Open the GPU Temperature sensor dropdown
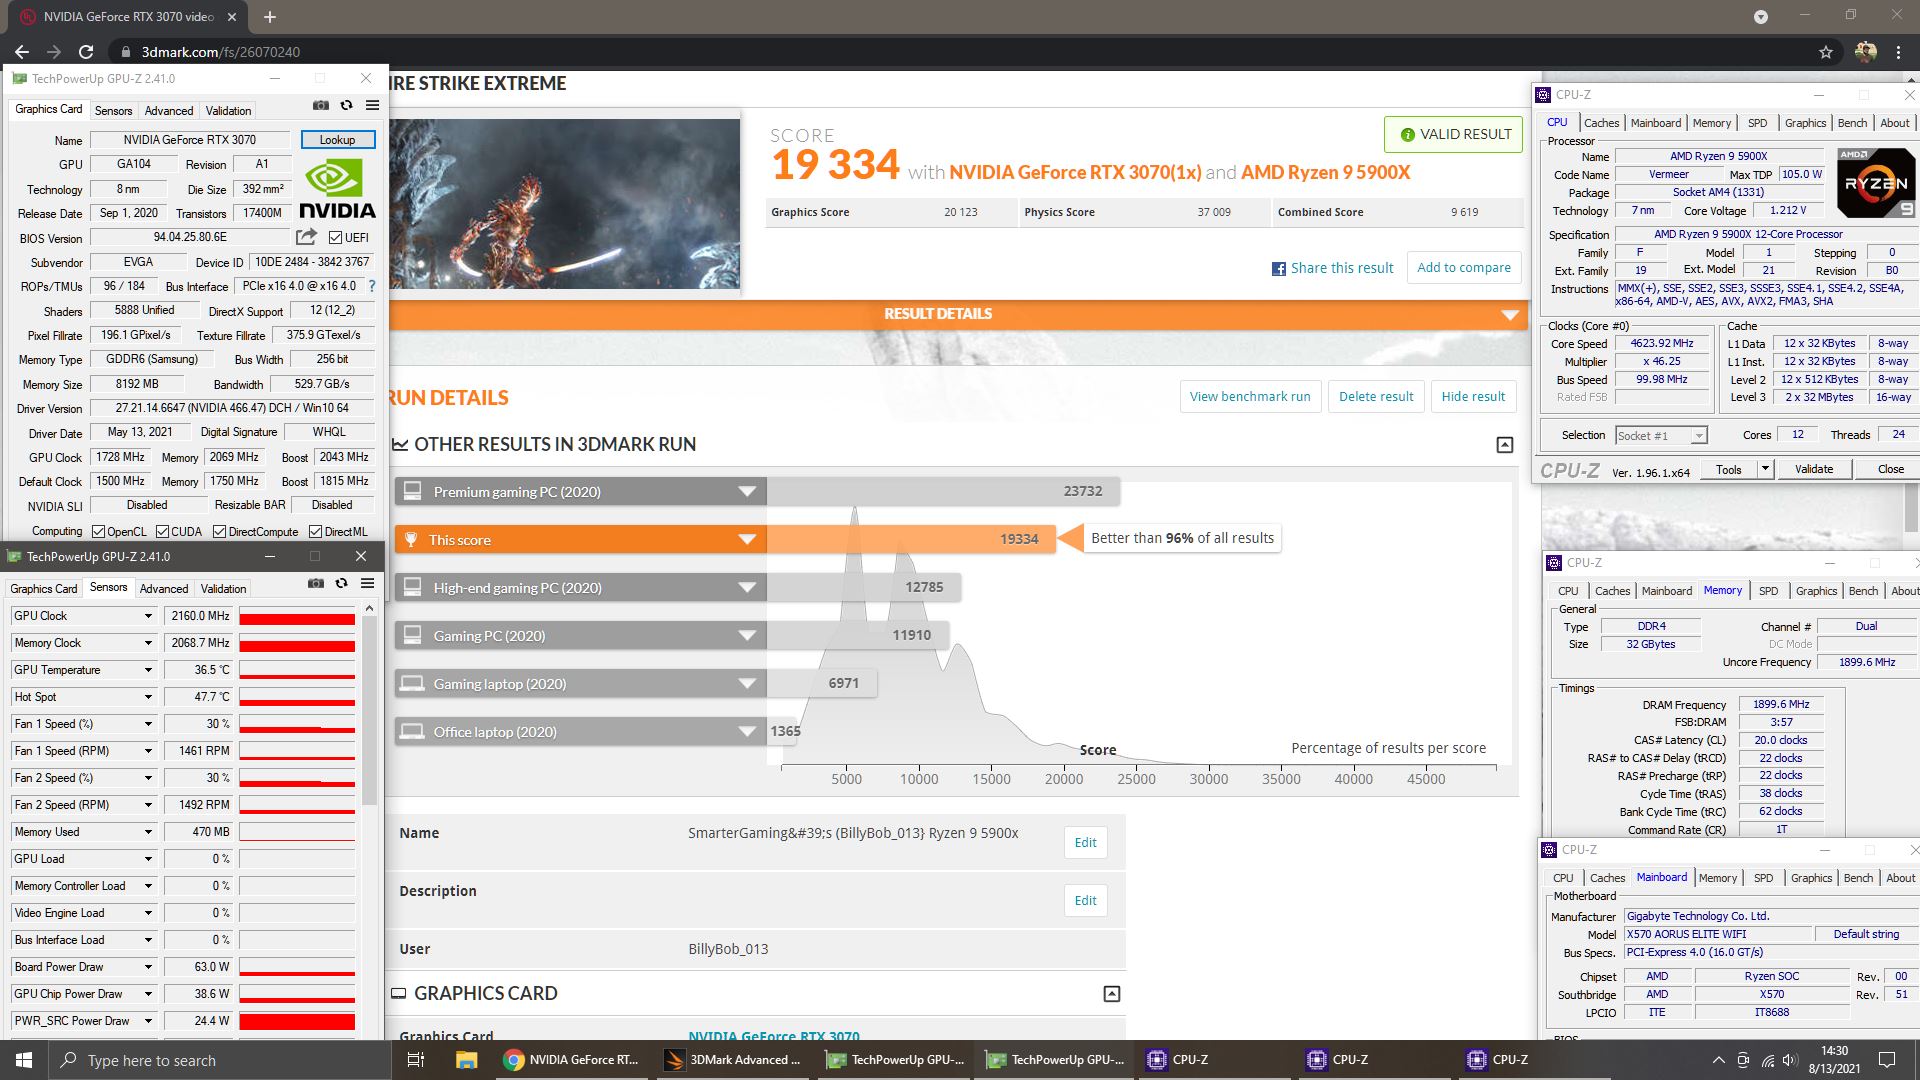The width and height of the screenshot is (1920, 1080). pyautogui.click(x=148, y=670)
